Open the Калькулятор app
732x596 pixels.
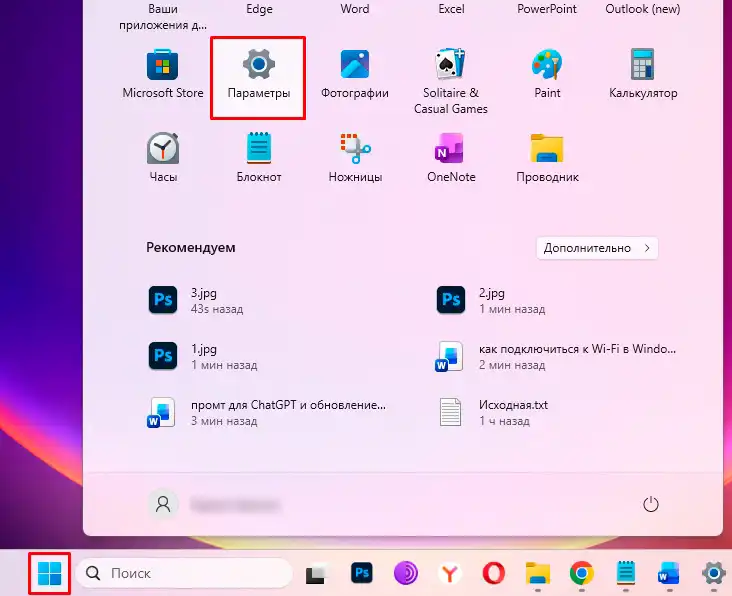(x=643, y=74)
